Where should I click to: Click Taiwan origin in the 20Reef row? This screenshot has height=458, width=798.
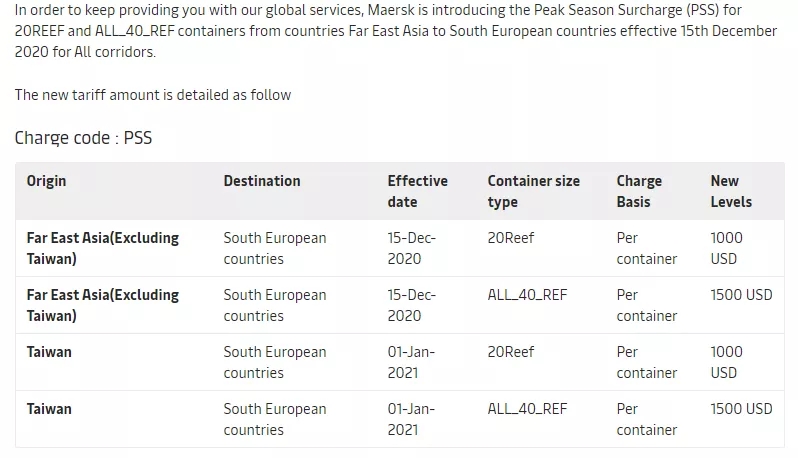[x=49, y=352]
